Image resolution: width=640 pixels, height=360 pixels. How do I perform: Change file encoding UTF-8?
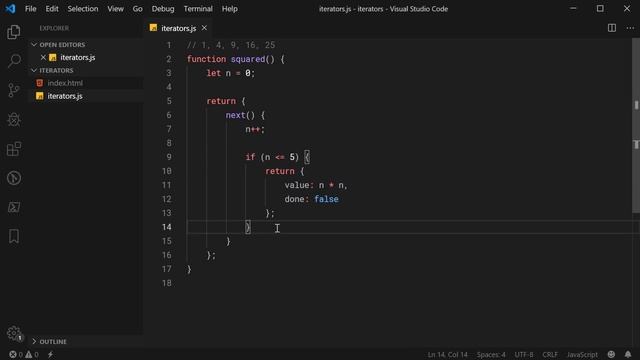(524, 354)
